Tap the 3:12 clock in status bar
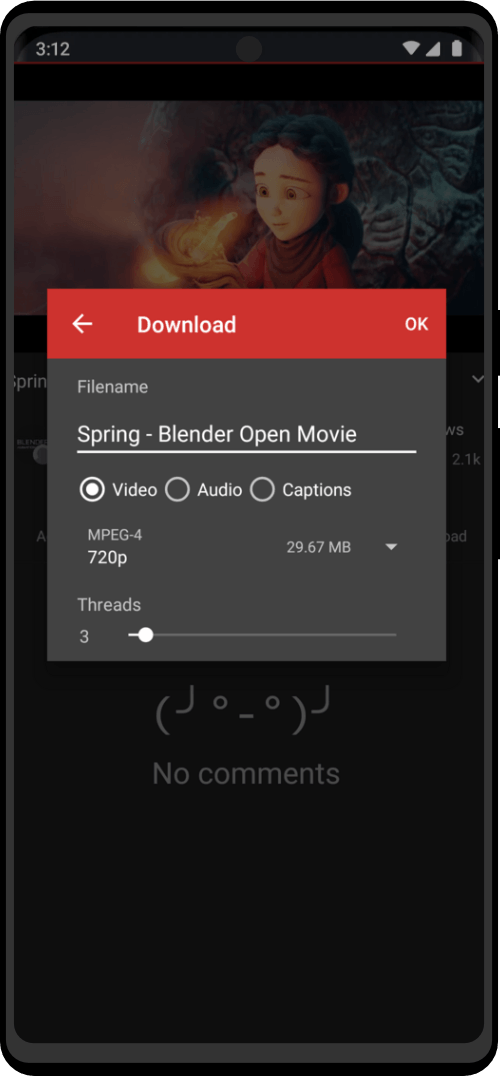Image resolution: width=500 pixels, height=1076 pixels. pyautogui.click(x=53, y=49)
